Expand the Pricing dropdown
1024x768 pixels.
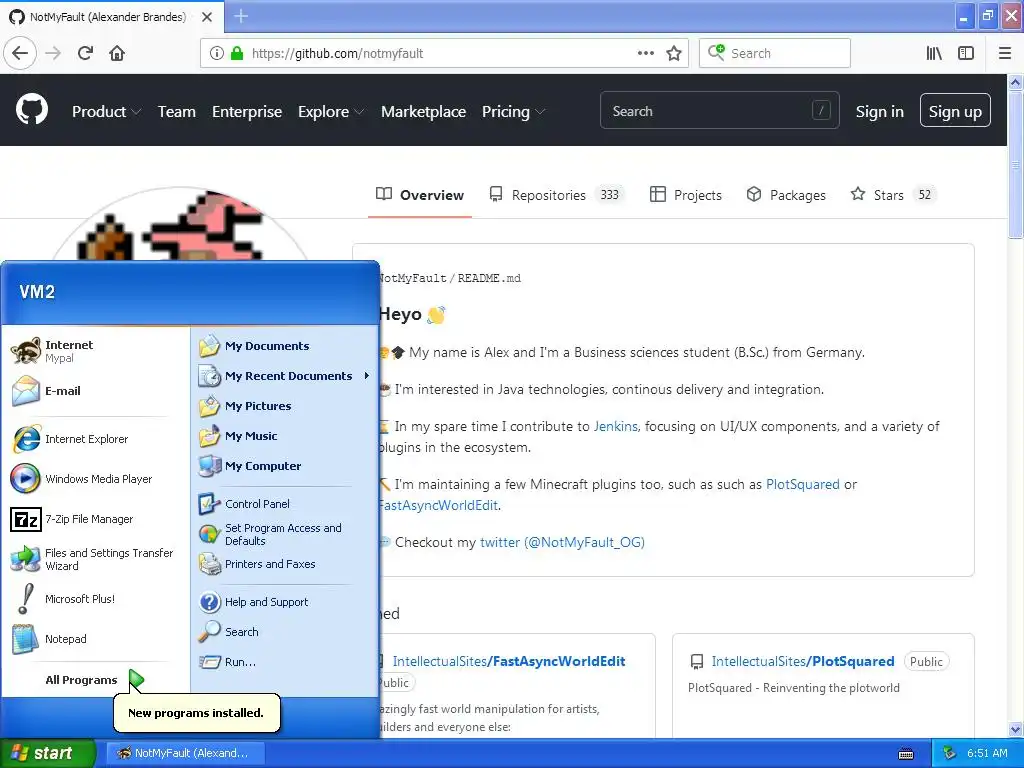[513, 112]
